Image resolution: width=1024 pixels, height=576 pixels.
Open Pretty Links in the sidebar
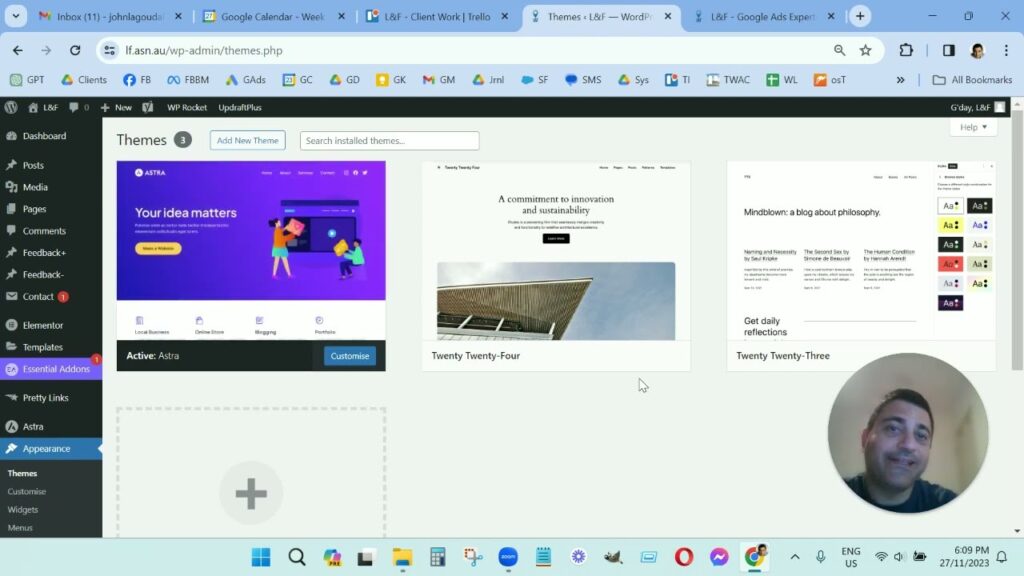tap(46, 398)
